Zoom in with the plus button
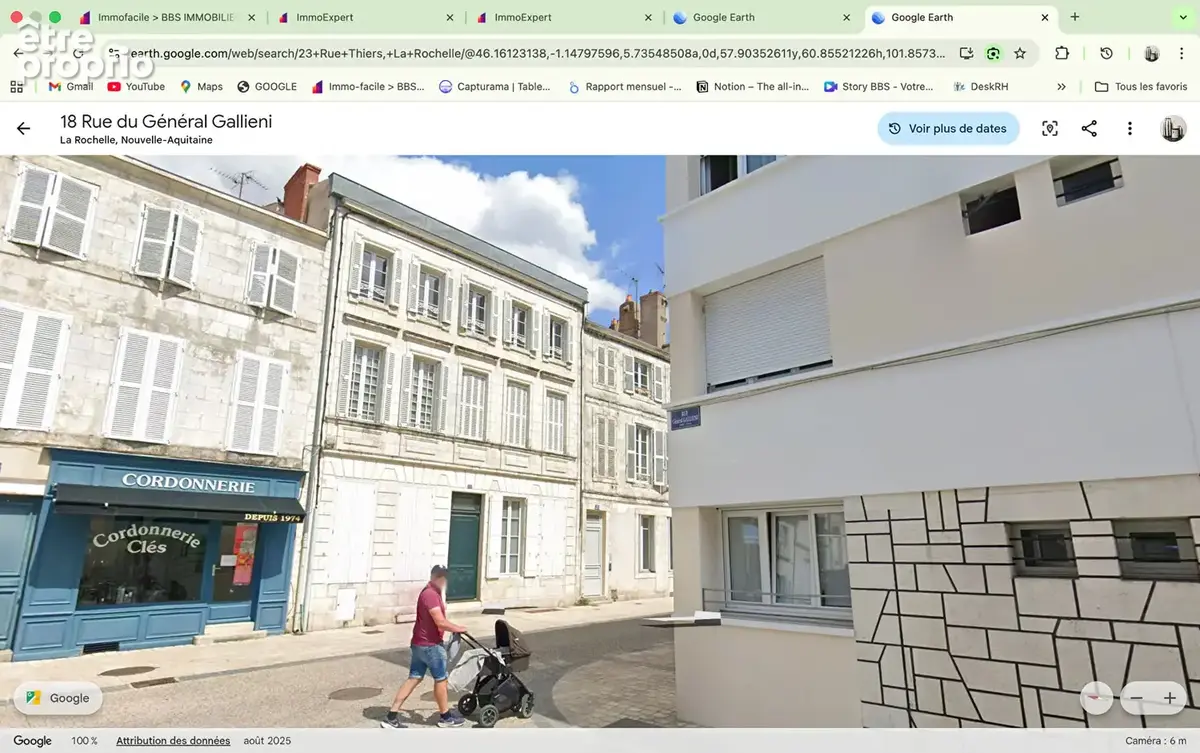 (x=1169, y=698)
